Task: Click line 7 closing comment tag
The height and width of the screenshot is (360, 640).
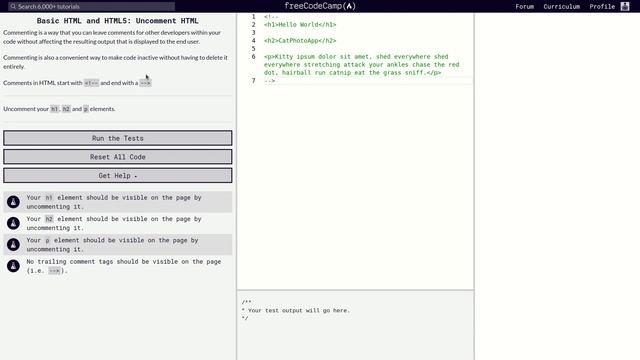Action: (x=269, y=81)
